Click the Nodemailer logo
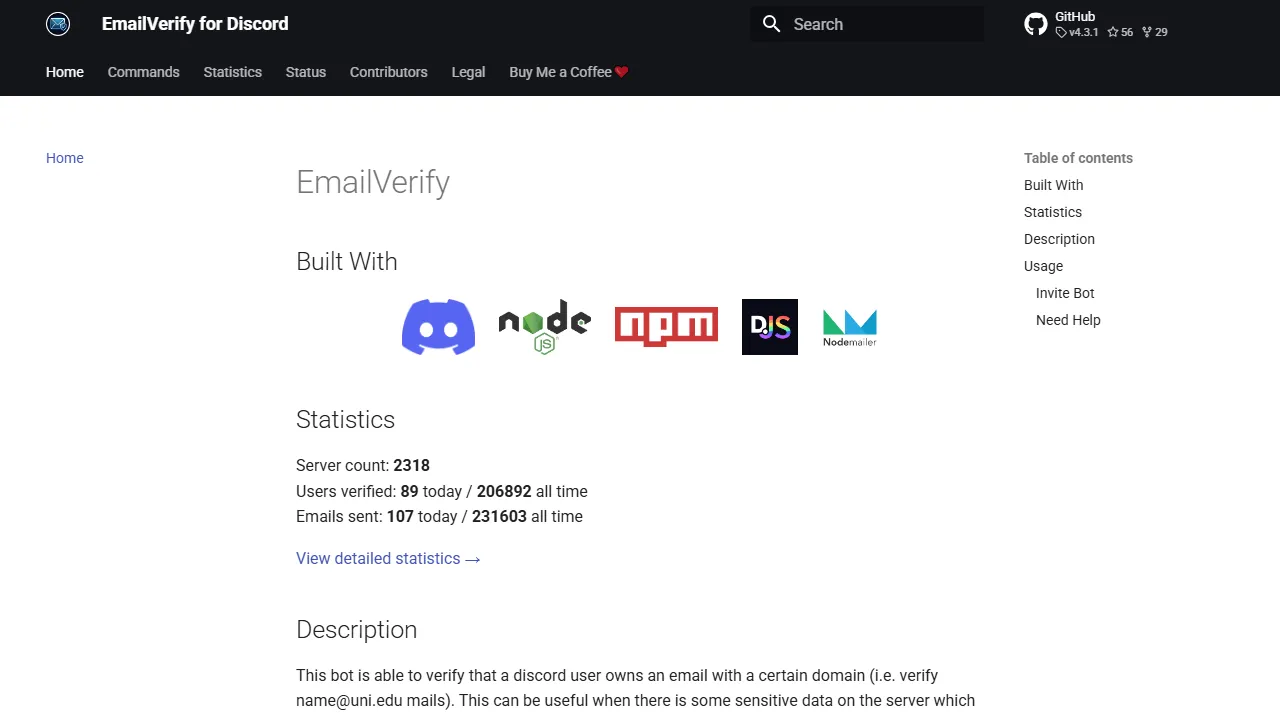 849,327
